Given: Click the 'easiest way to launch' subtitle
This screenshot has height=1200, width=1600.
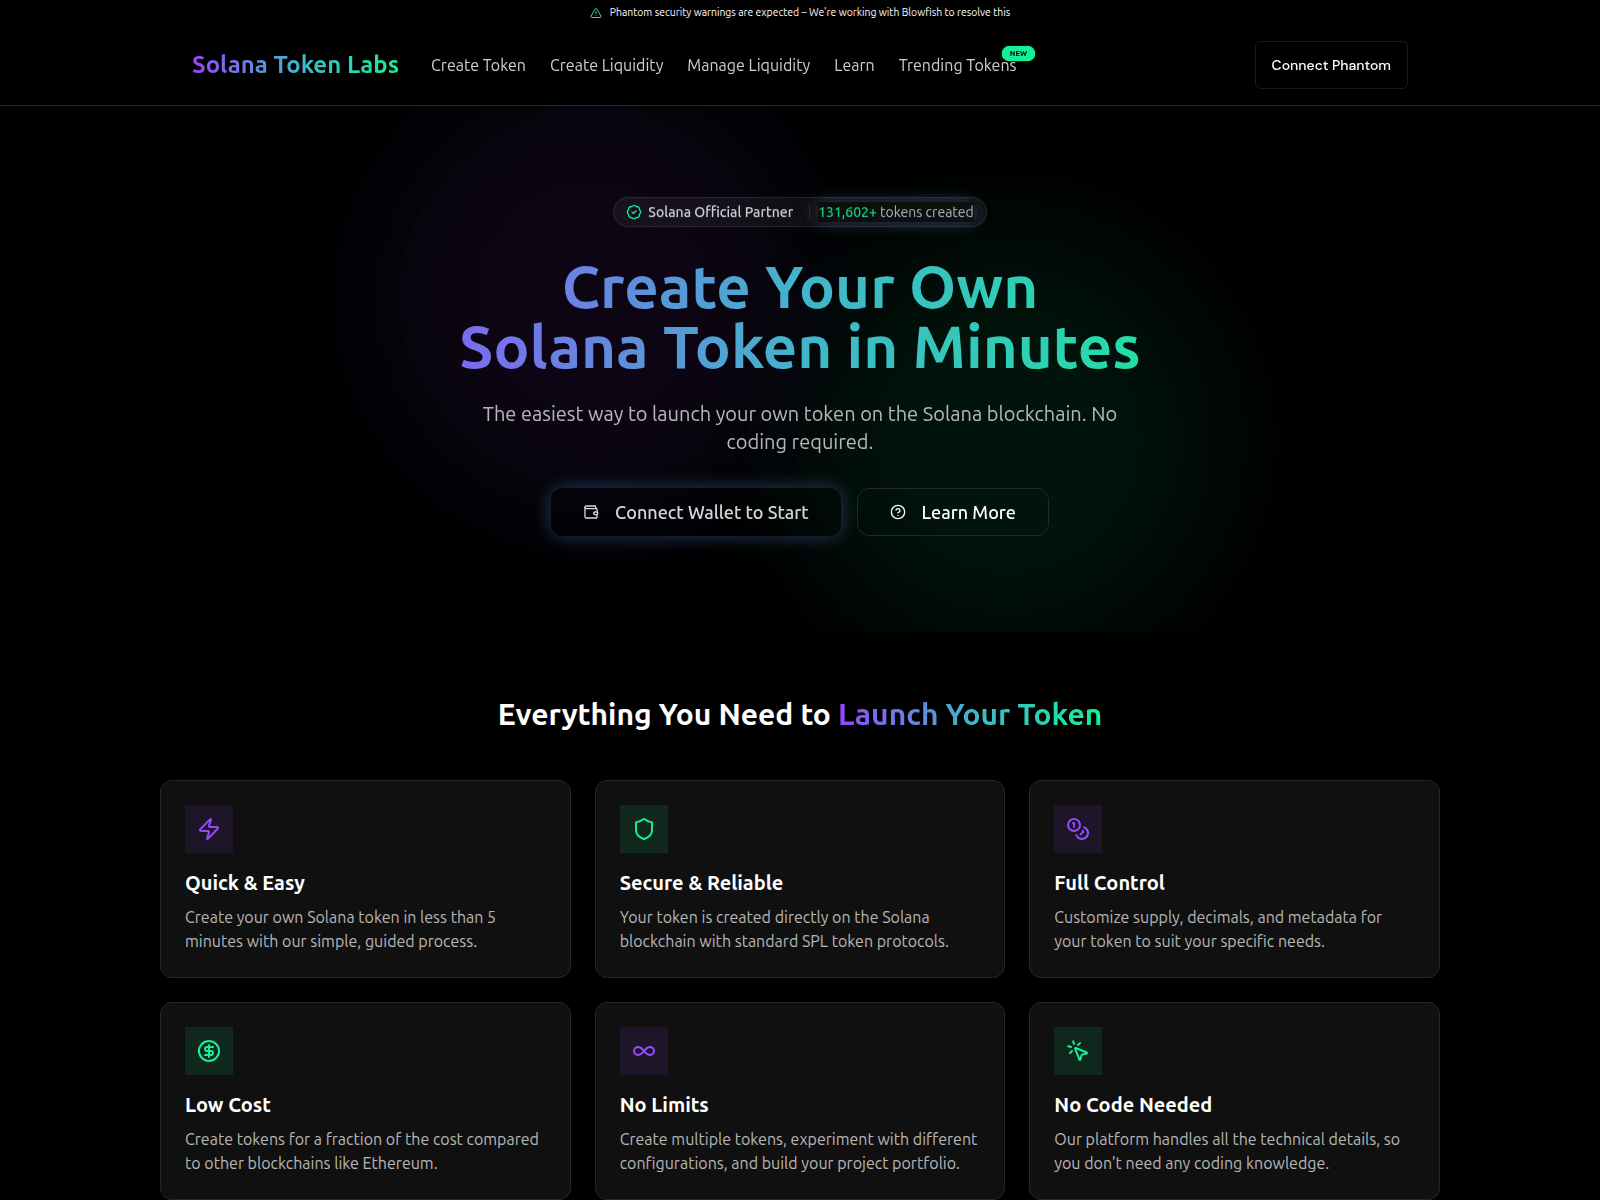Looking at the screenshot, I should [800, 428].
